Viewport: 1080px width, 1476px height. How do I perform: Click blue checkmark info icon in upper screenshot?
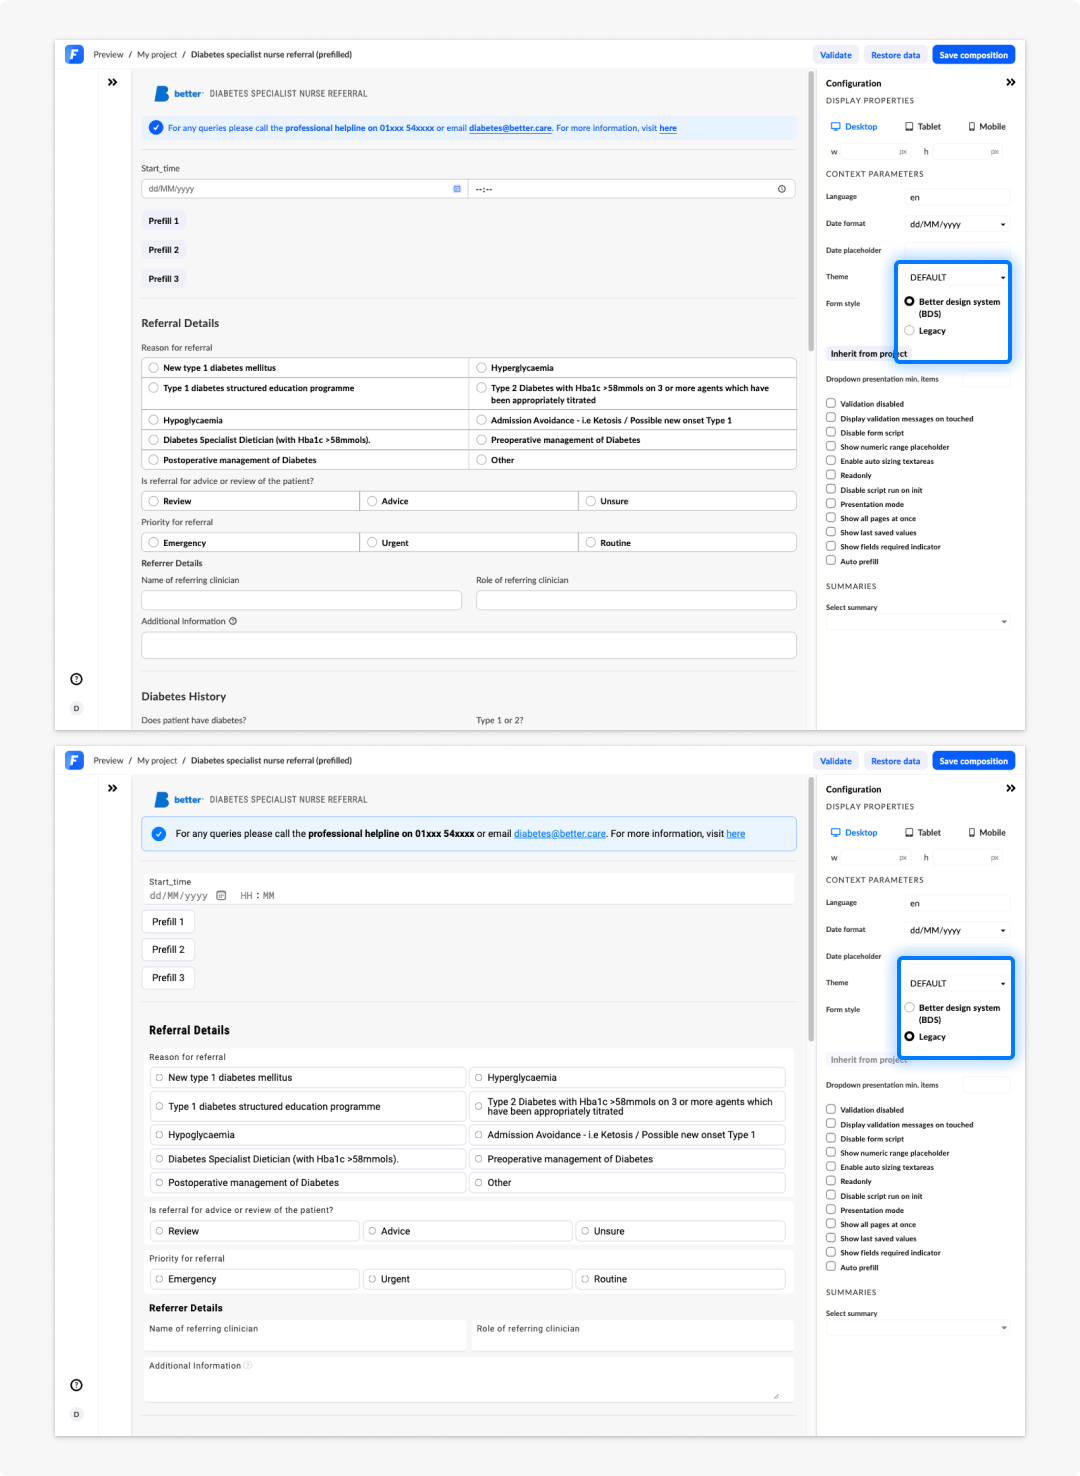(x=156, y=127)
